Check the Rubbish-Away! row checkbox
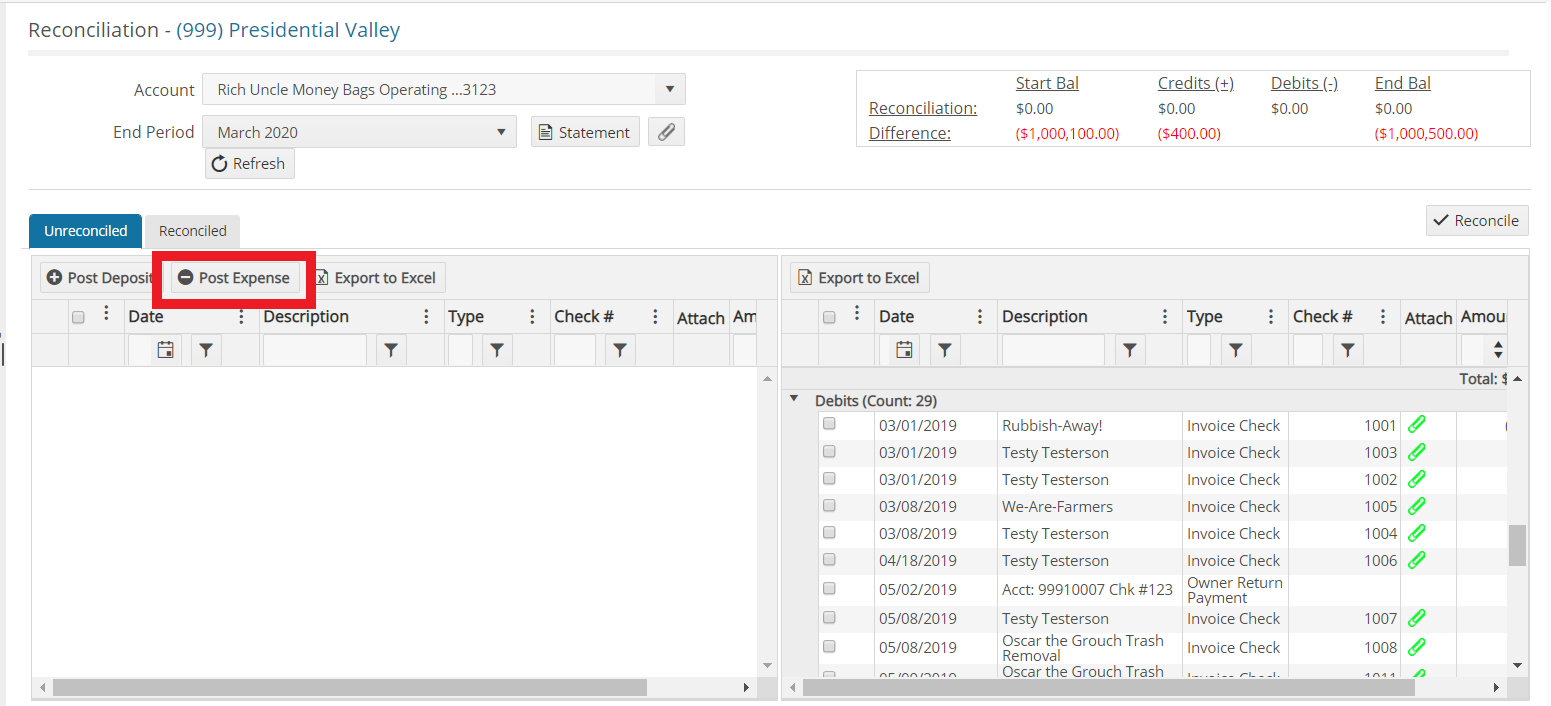 click(x=829, y=424)
